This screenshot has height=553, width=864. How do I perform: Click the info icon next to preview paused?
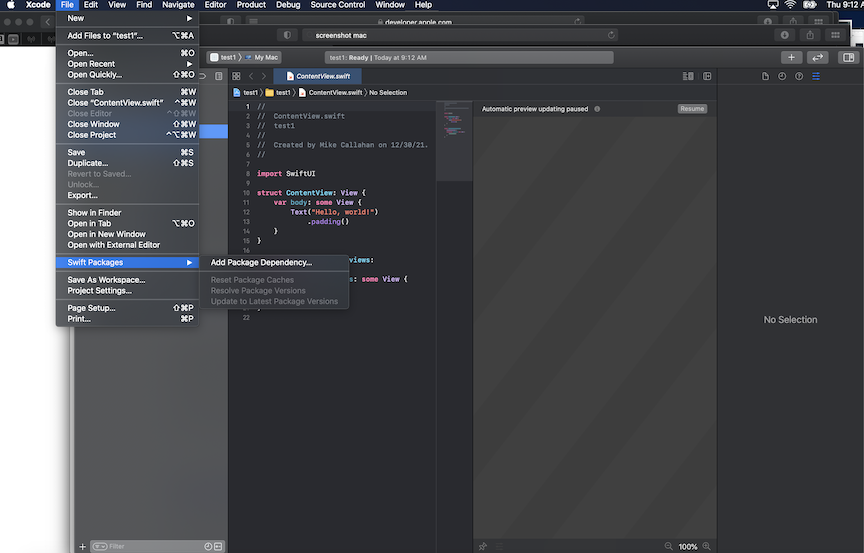click(x=597, y=109)
